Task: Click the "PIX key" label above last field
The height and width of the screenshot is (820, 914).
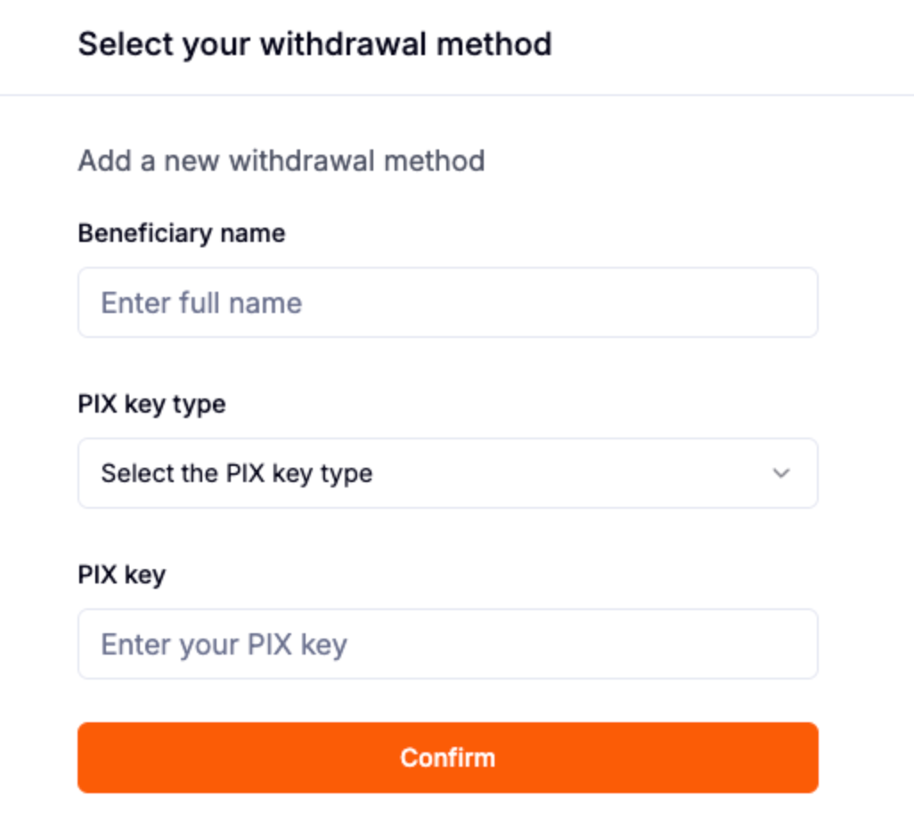Action: tap(122, 575)
